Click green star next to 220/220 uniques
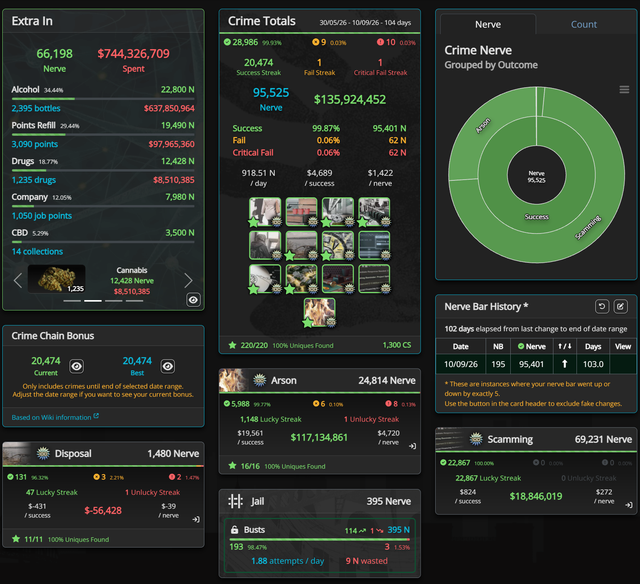640x584 pixels. click(232, 345)
